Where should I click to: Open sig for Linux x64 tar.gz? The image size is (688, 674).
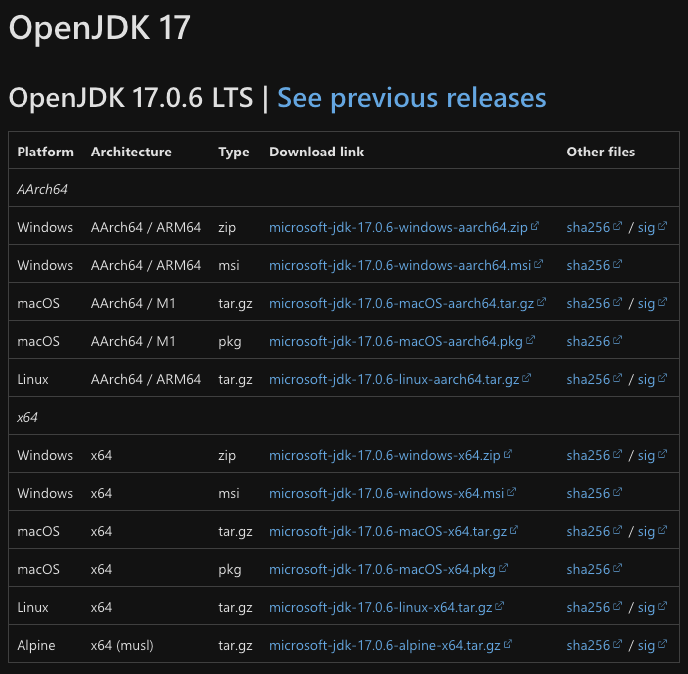[x=652, y=608]
